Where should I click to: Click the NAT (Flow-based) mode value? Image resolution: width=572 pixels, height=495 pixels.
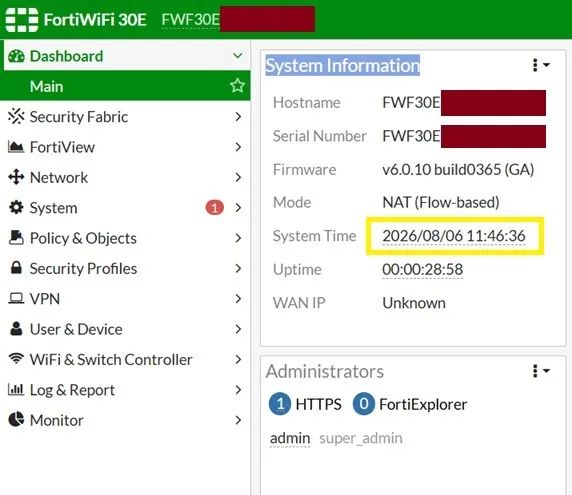(x=441, y=202)
